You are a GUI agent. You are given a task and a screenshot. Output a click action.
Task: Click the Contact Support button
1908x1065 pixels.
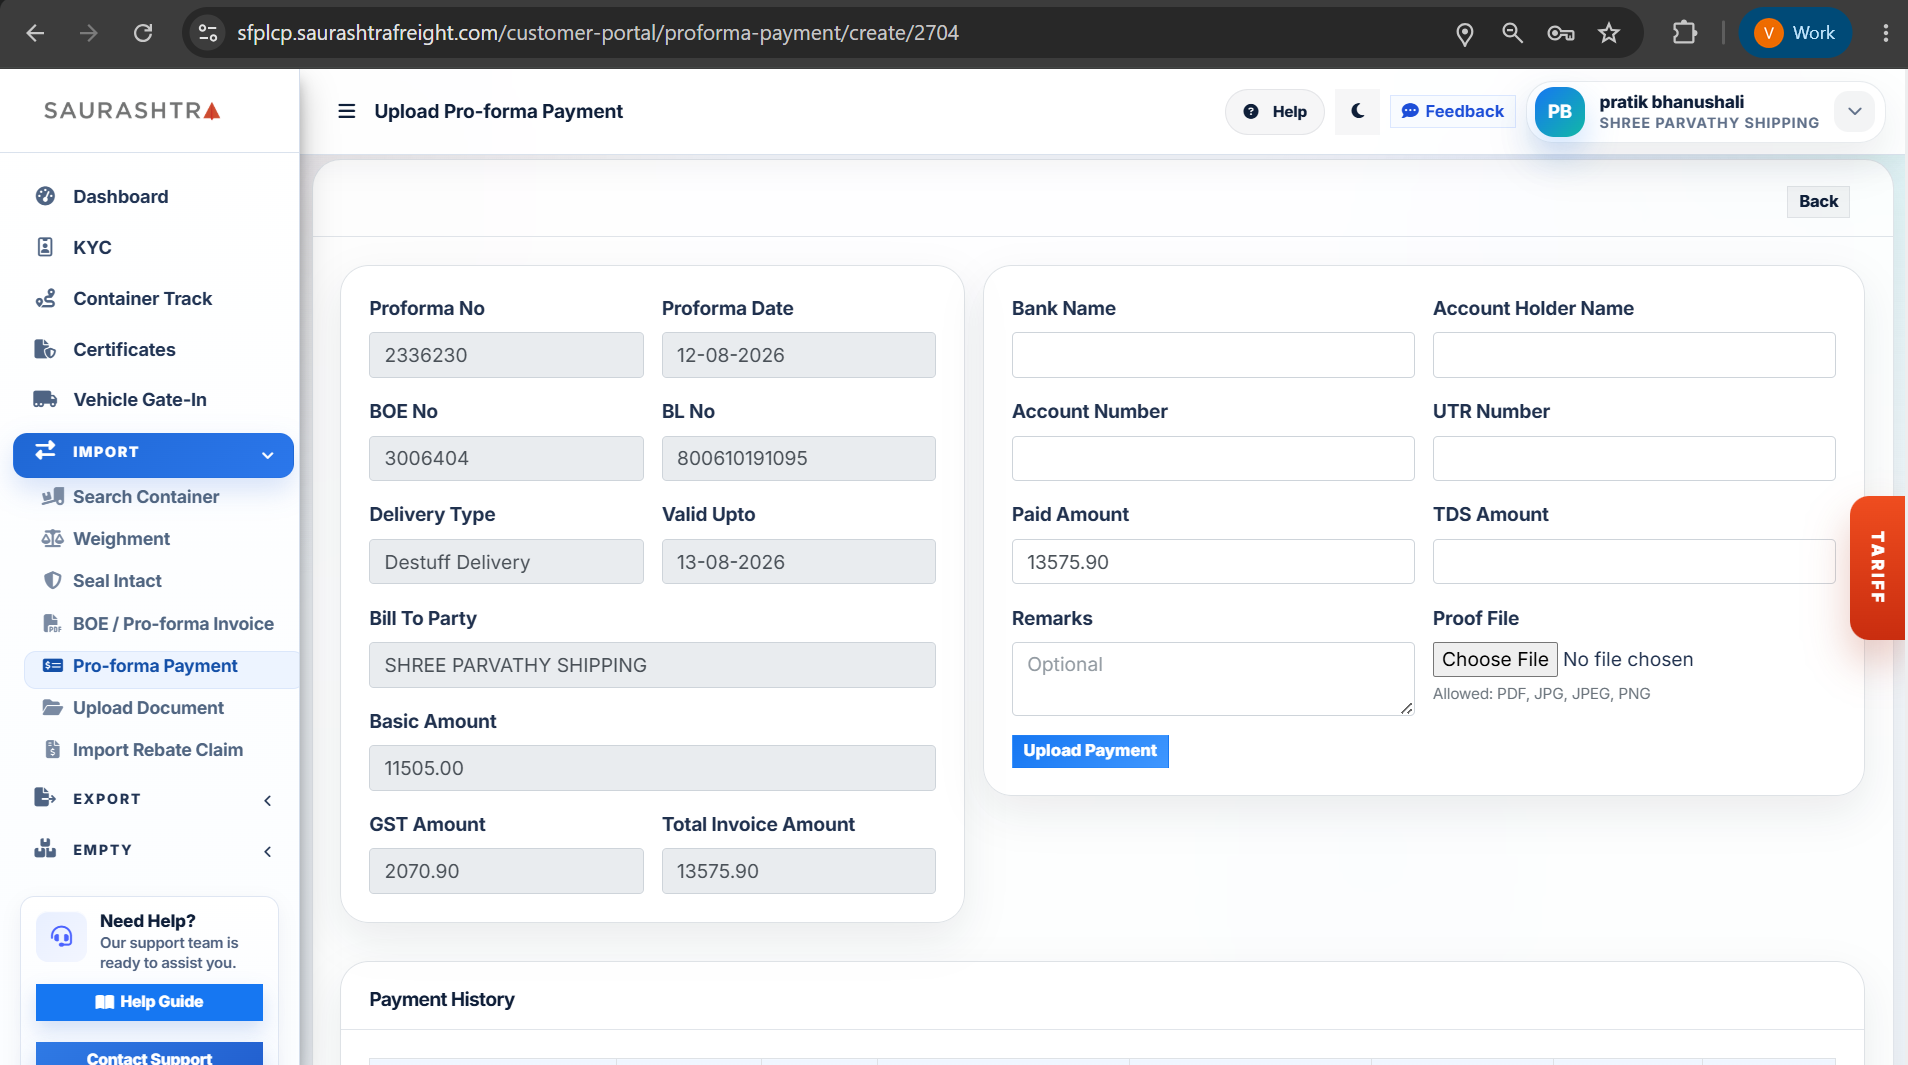149,1055
